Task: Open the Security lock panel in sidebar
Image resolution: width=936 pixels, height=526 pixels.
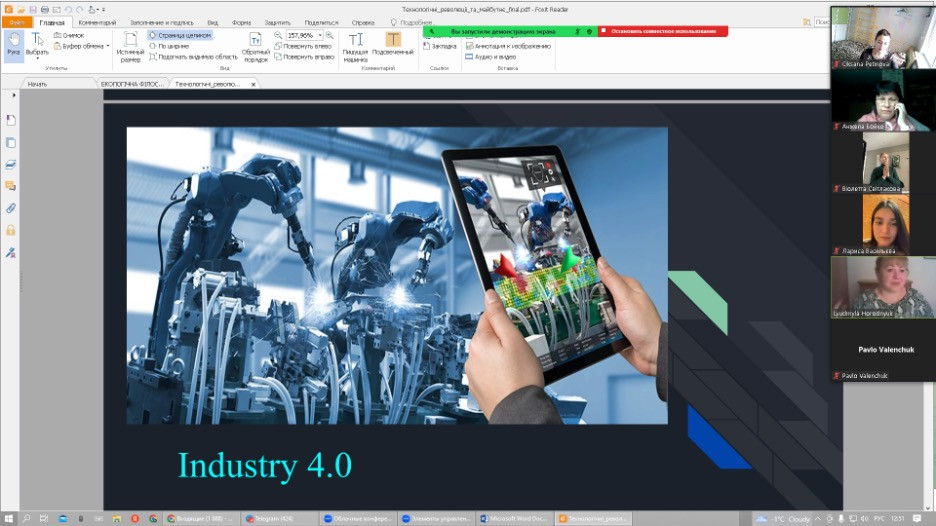Action: pyautogui.click(x=11, y=230)
